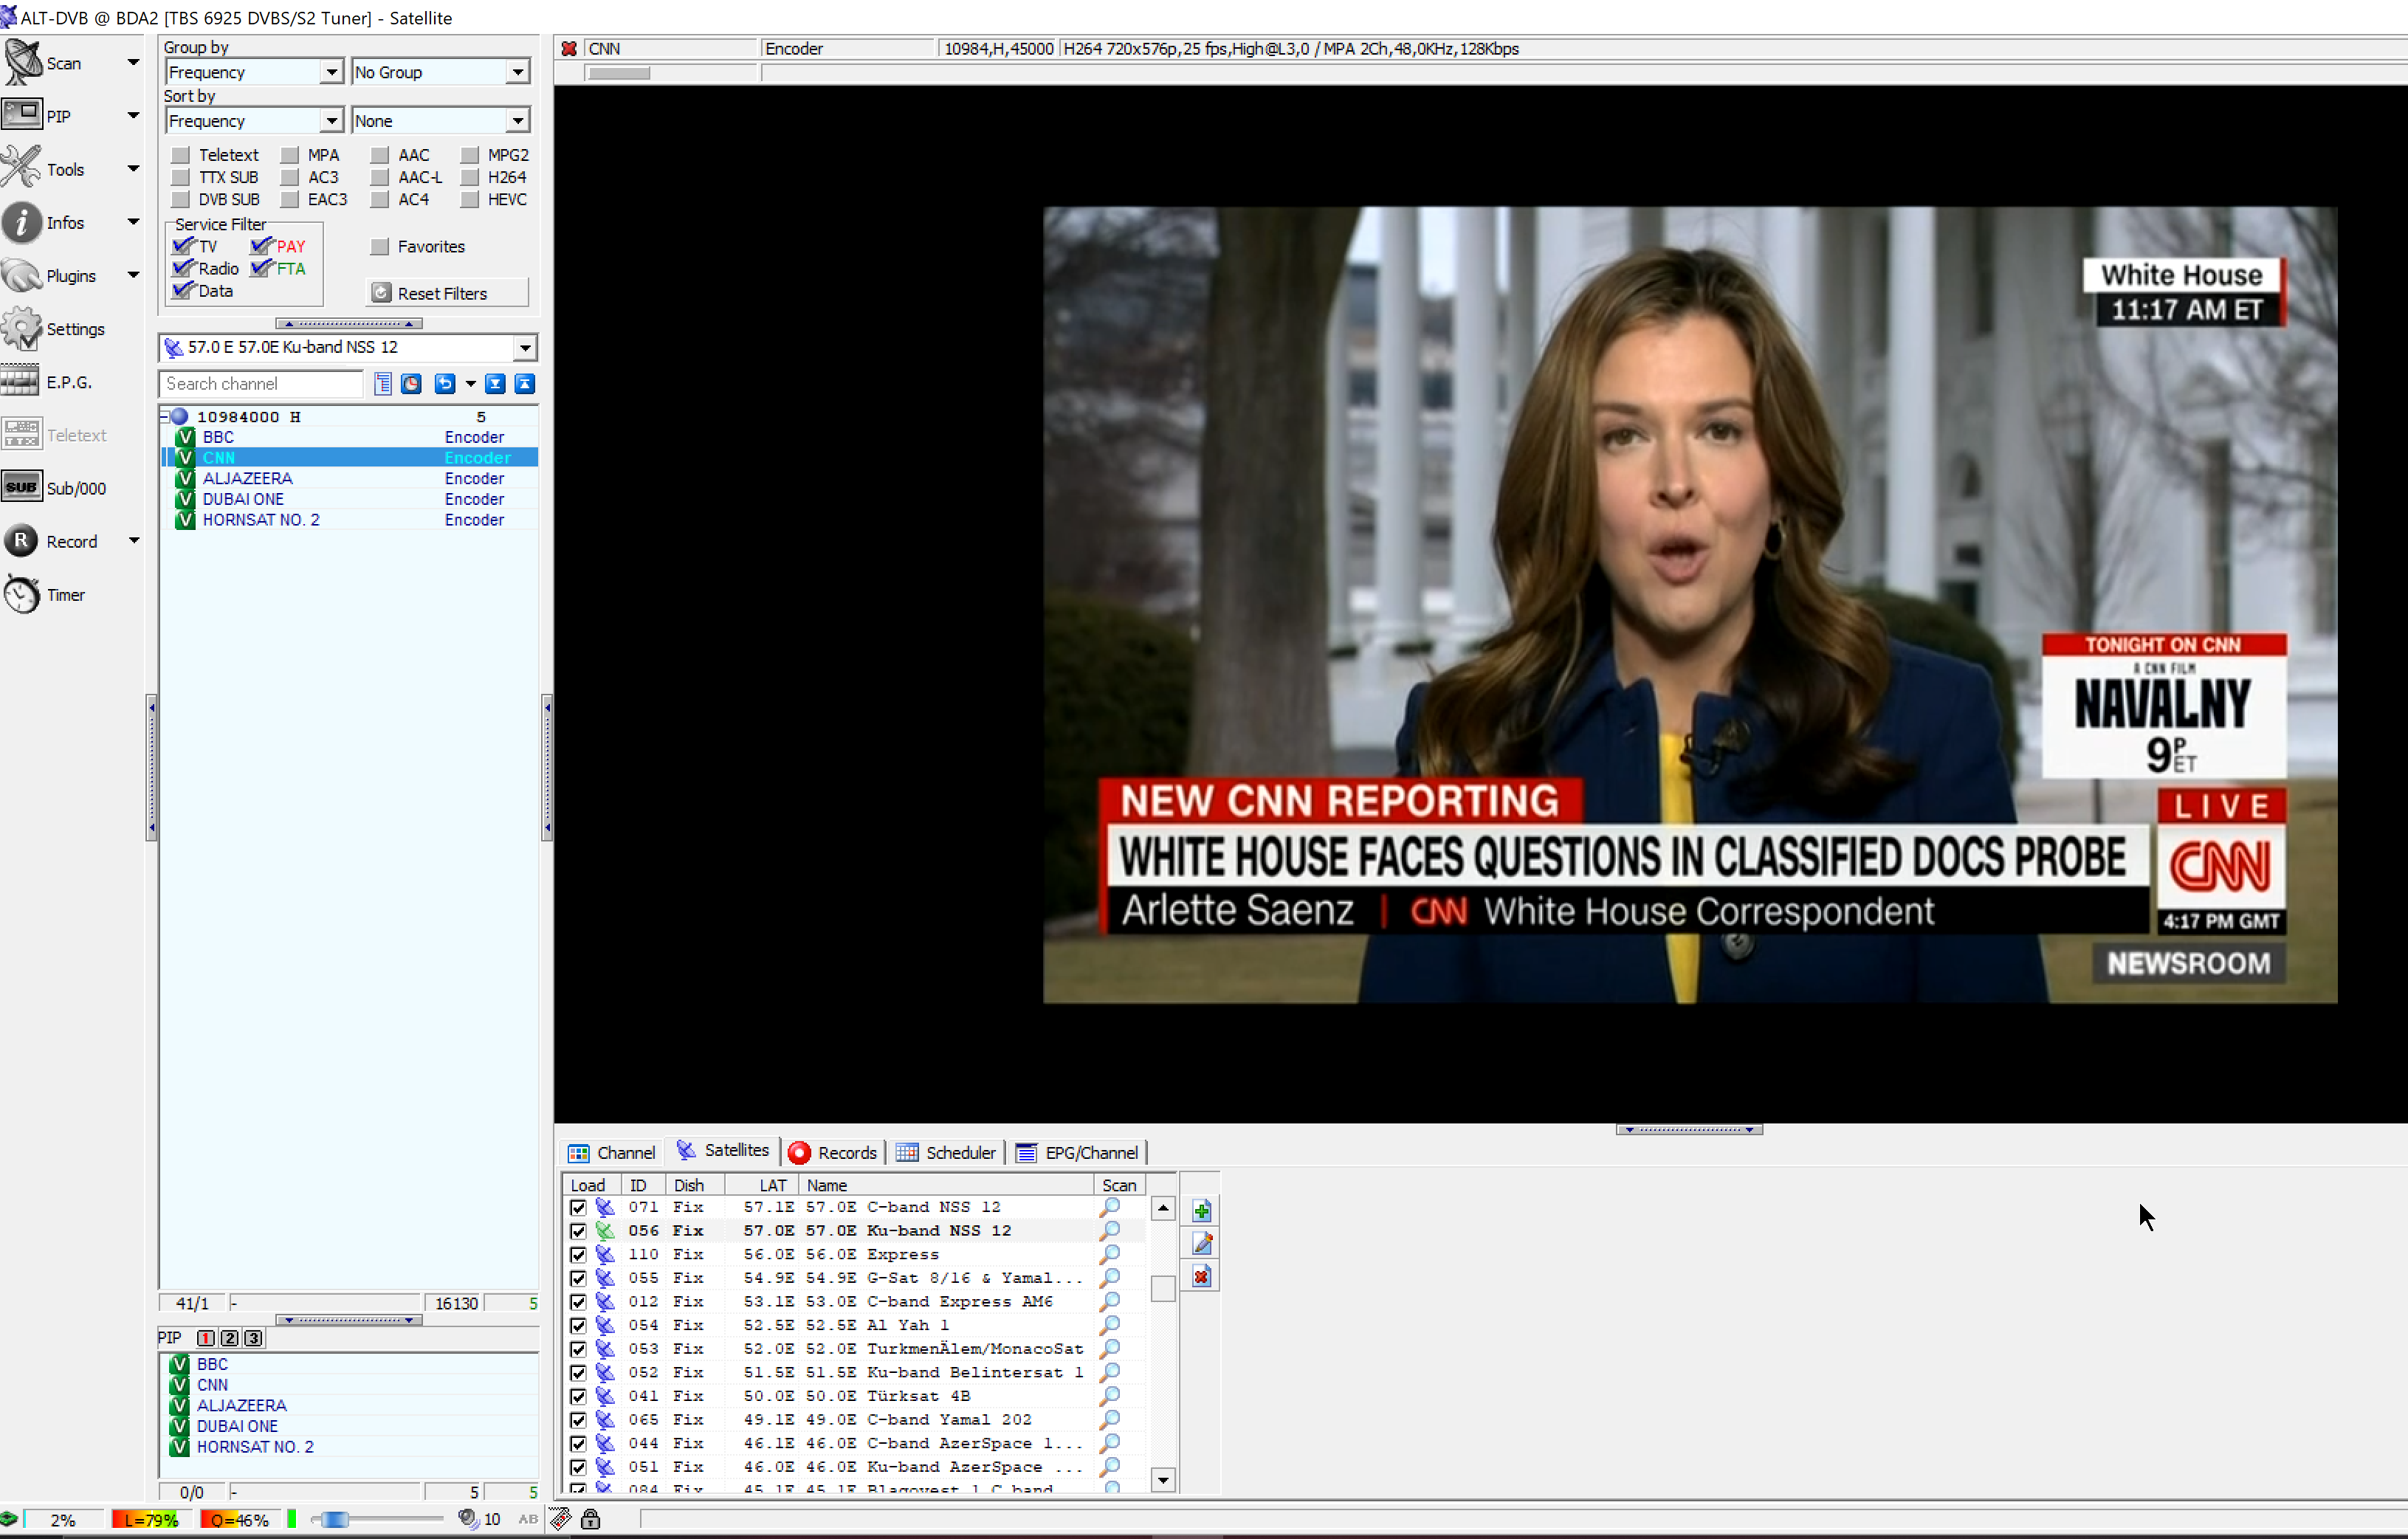Click scan magnifier for 57.0E C-band NSS 12
The width and height of the screenshot is (2408, 1539).
1110,1207
